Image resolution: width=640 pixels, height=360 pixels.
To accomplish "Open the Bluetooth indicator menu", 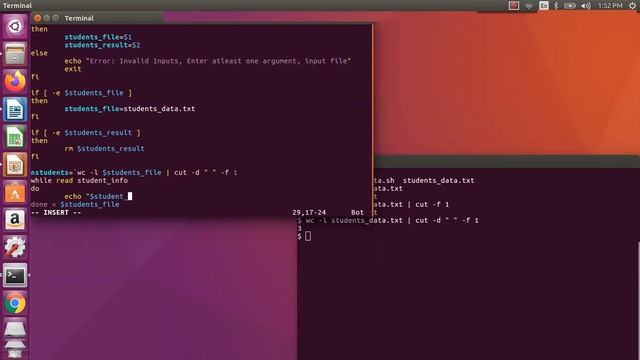I will pyautogui.click(x=556, y=5).
